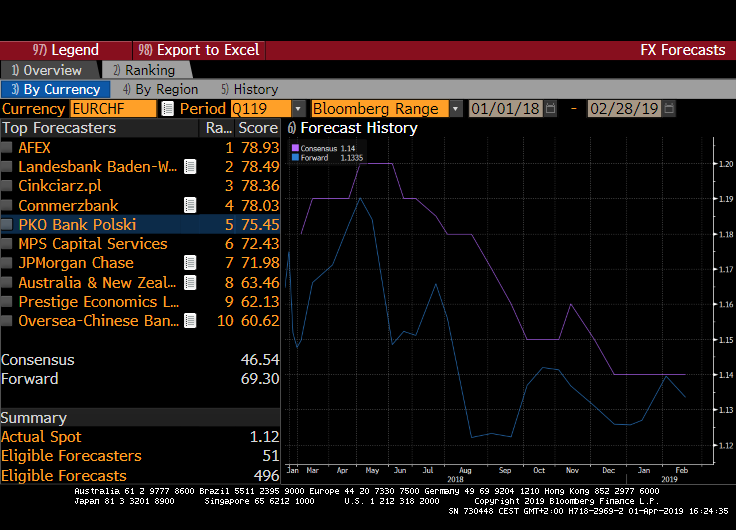736x530 pixels.
Task: Open report icon next to Commerzbank
Action: tap(190, 206)
